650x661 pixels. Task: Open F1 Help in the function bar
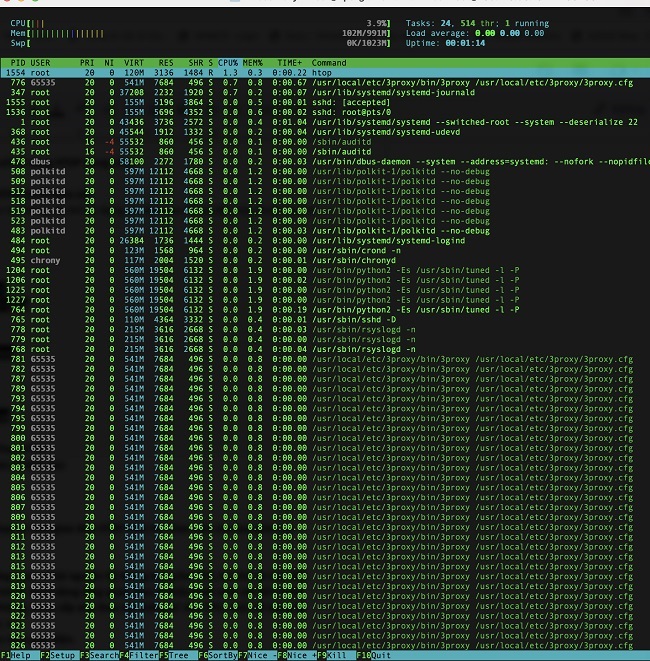tap(19, 656)
